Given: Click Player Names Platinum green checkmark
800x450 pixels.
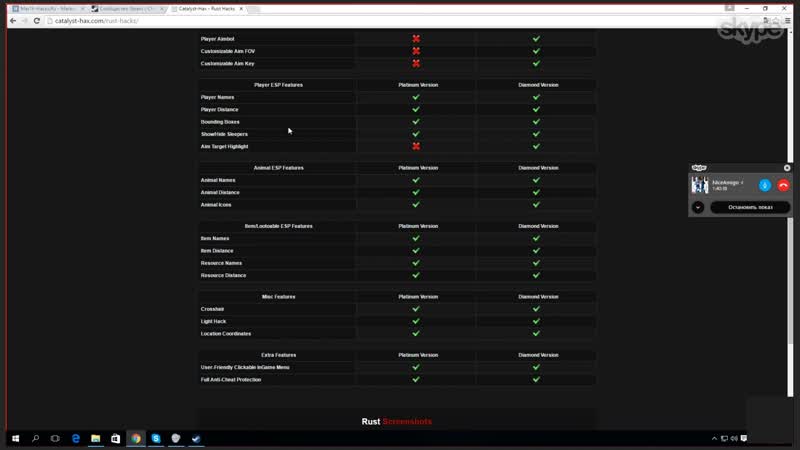Looking at the screenshot, I should 416,97.
